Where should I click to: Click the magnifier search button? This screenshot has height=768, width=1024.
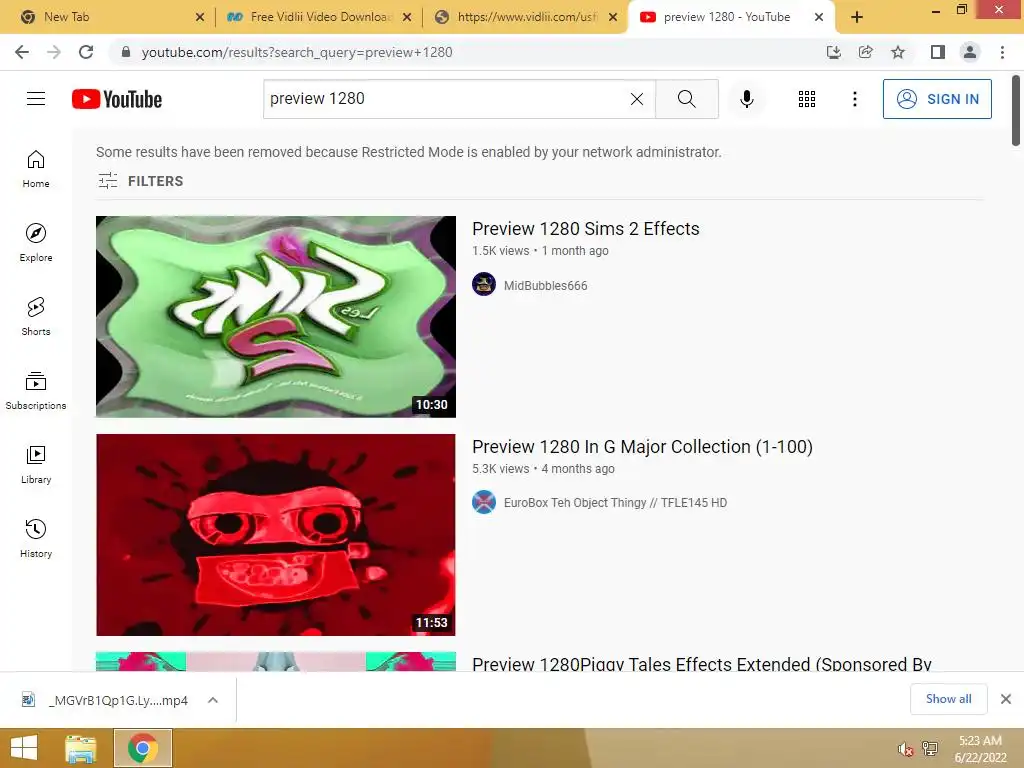click(x=686, y=99)
